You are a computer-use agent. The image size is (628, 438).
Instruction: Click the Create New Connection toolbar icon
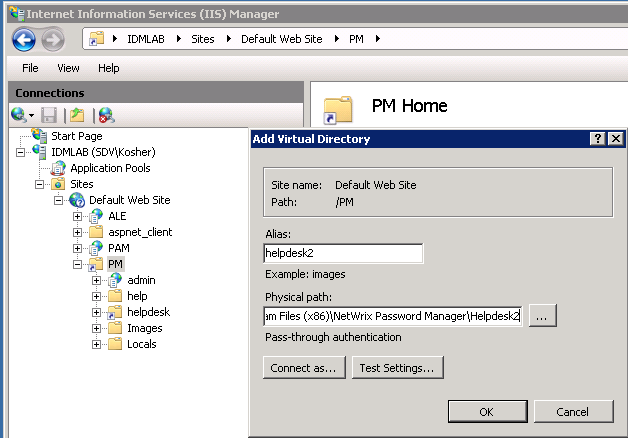(18, 115)
